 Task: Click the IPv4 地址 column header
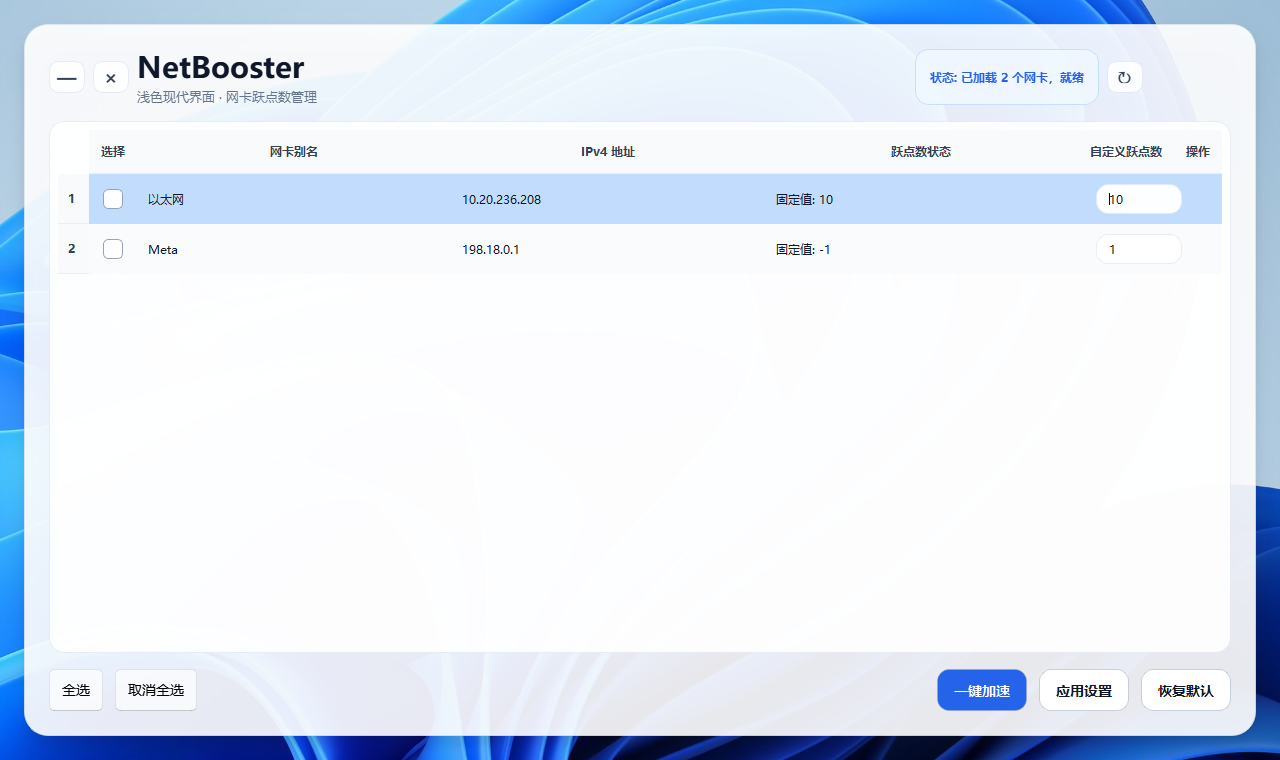tap(608, 152)
